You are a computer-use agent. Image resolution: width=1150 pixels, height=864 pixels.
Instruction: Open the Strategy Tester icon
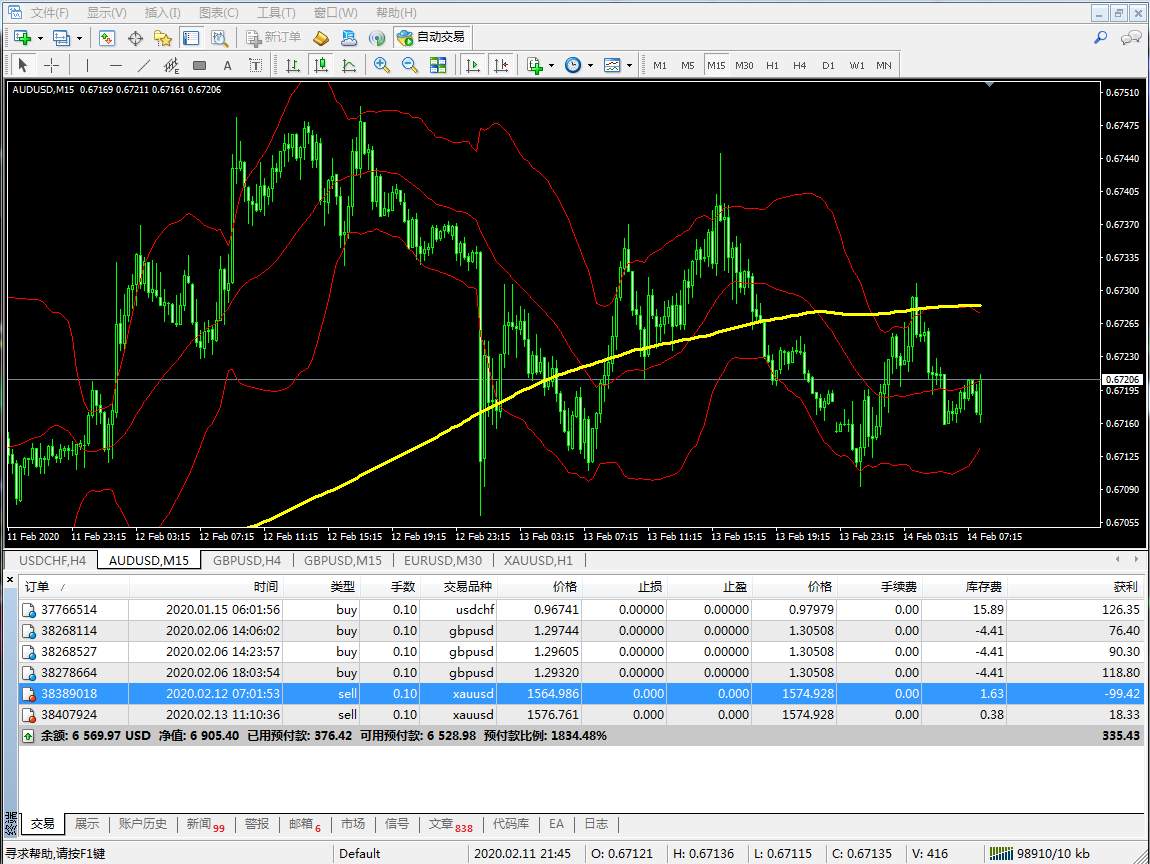[x=219, y=37]
